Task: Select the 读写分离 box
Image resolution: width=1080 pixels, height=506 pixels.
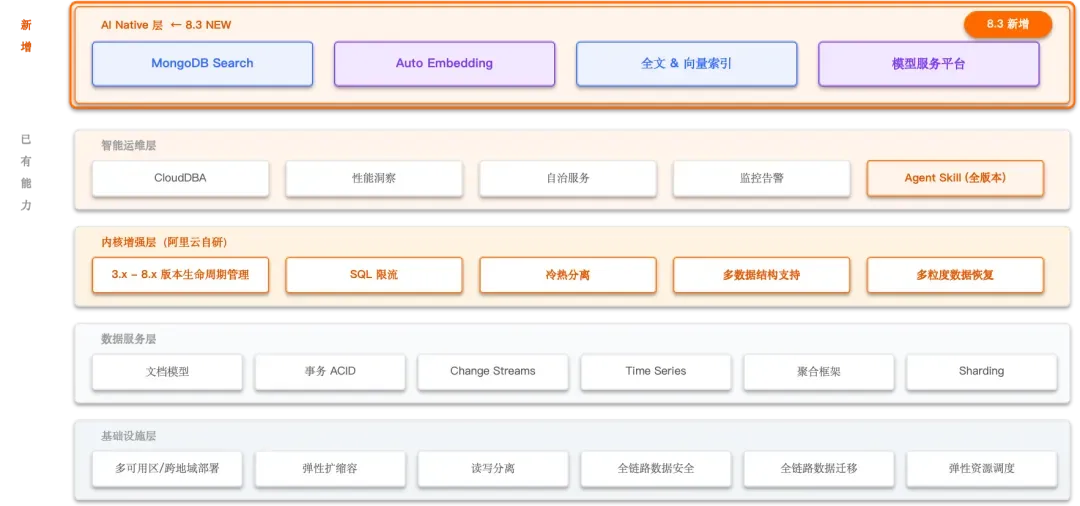Action: click(493, 469)
